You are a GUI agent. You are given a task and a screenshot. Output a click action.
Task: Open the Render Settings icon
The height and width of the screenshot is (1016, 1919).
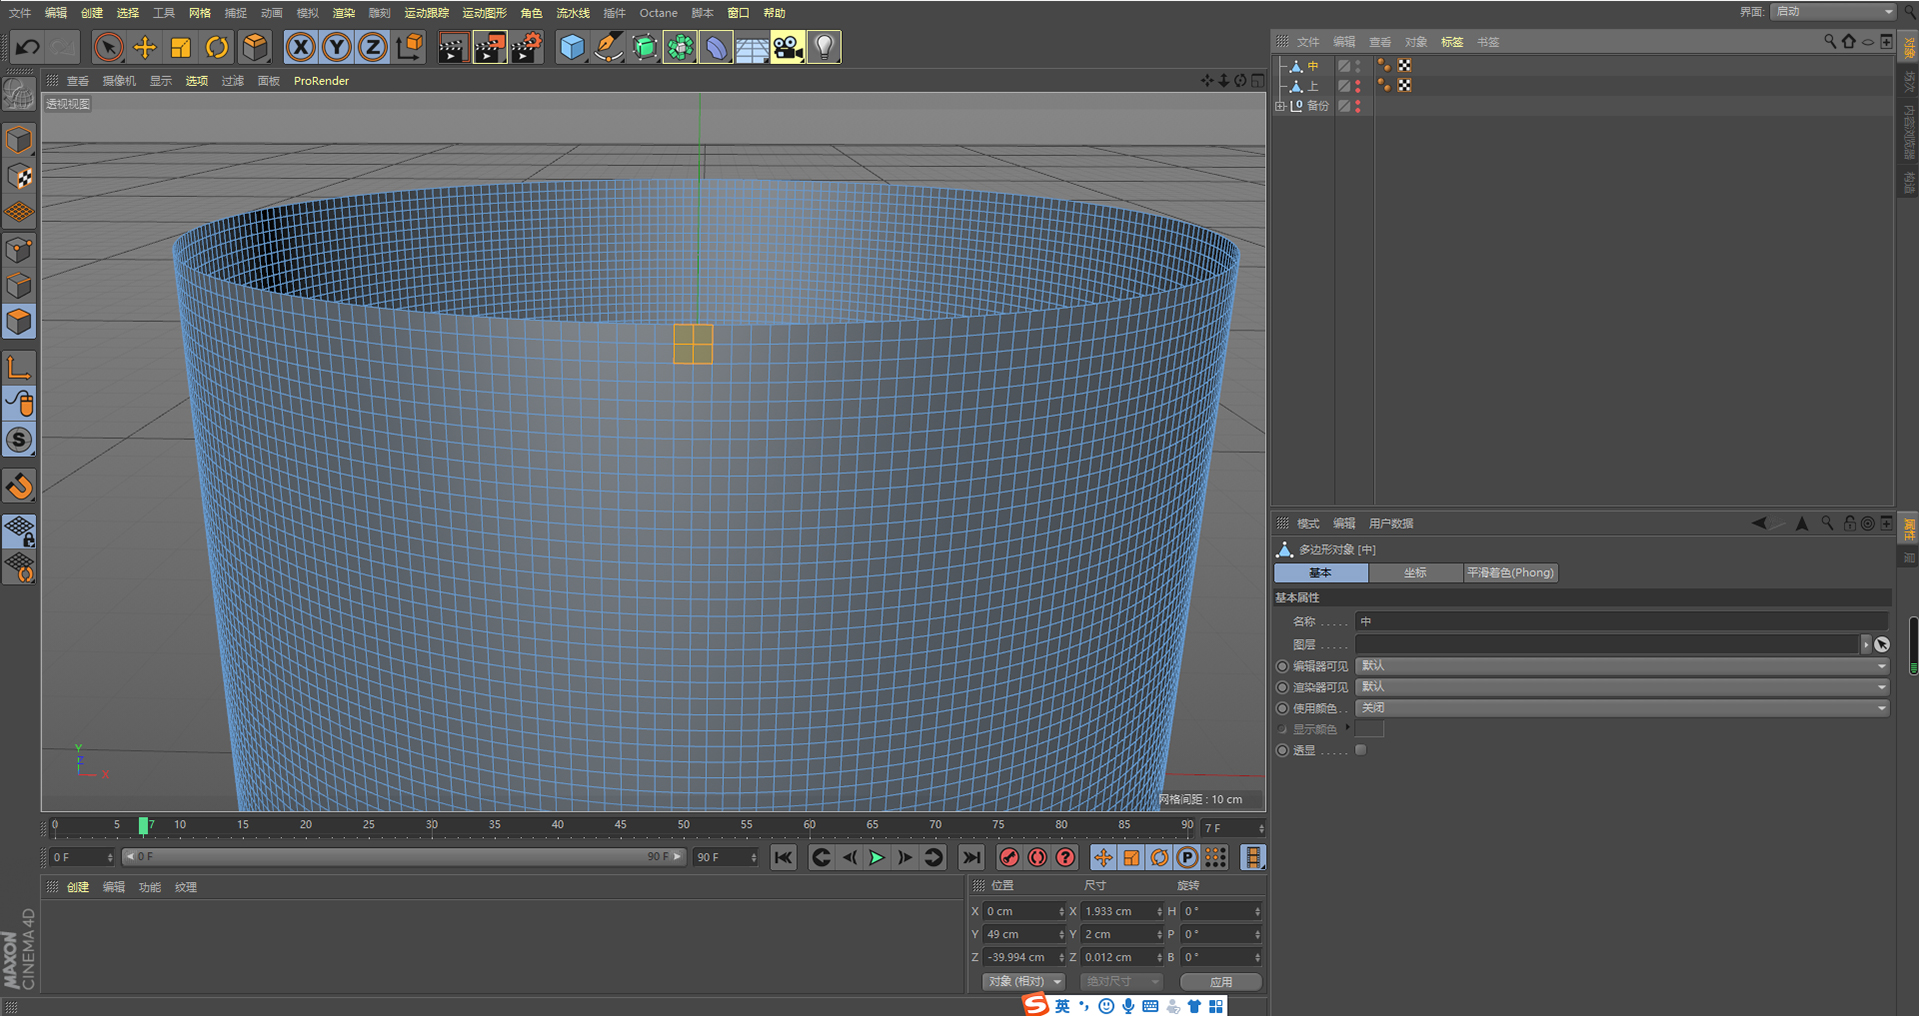[526, 47]
